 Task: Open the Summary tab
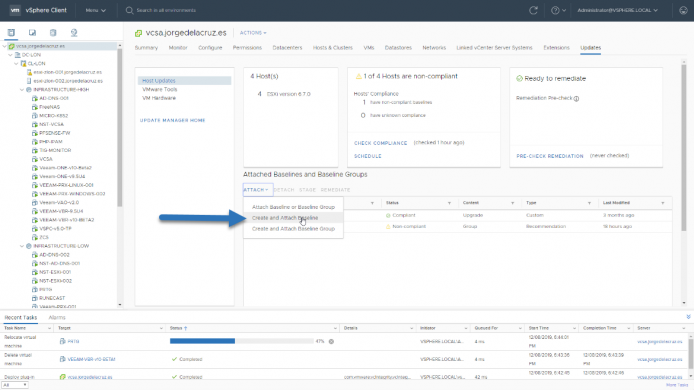146,48
